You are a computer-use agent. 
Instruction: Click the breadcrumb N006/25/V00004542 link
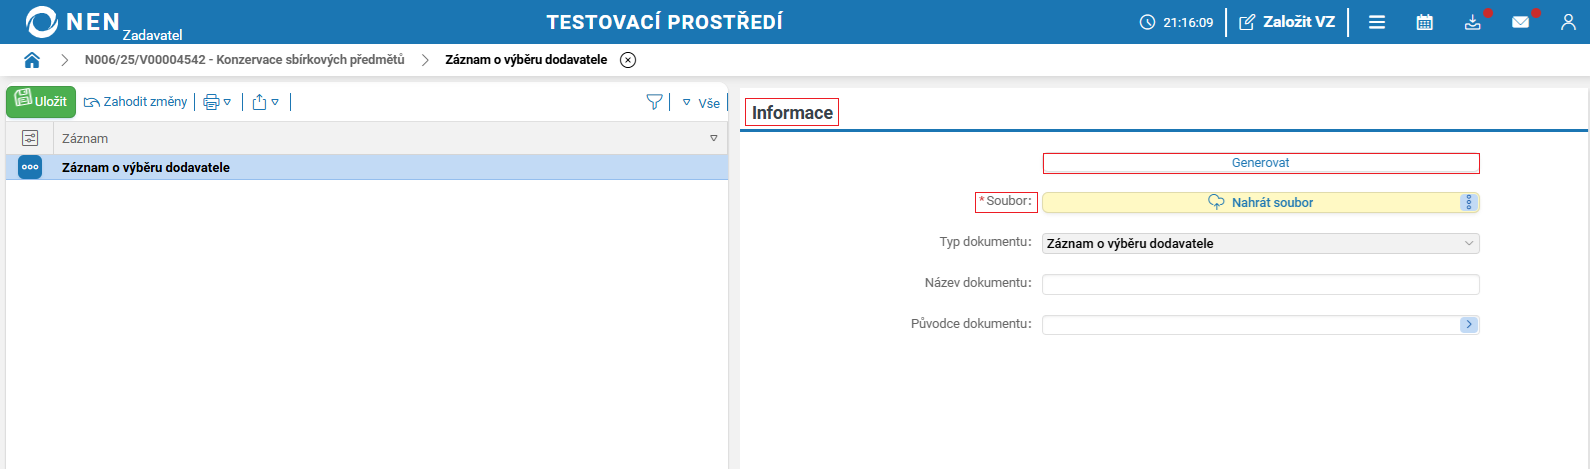click(x=245, y=60)
